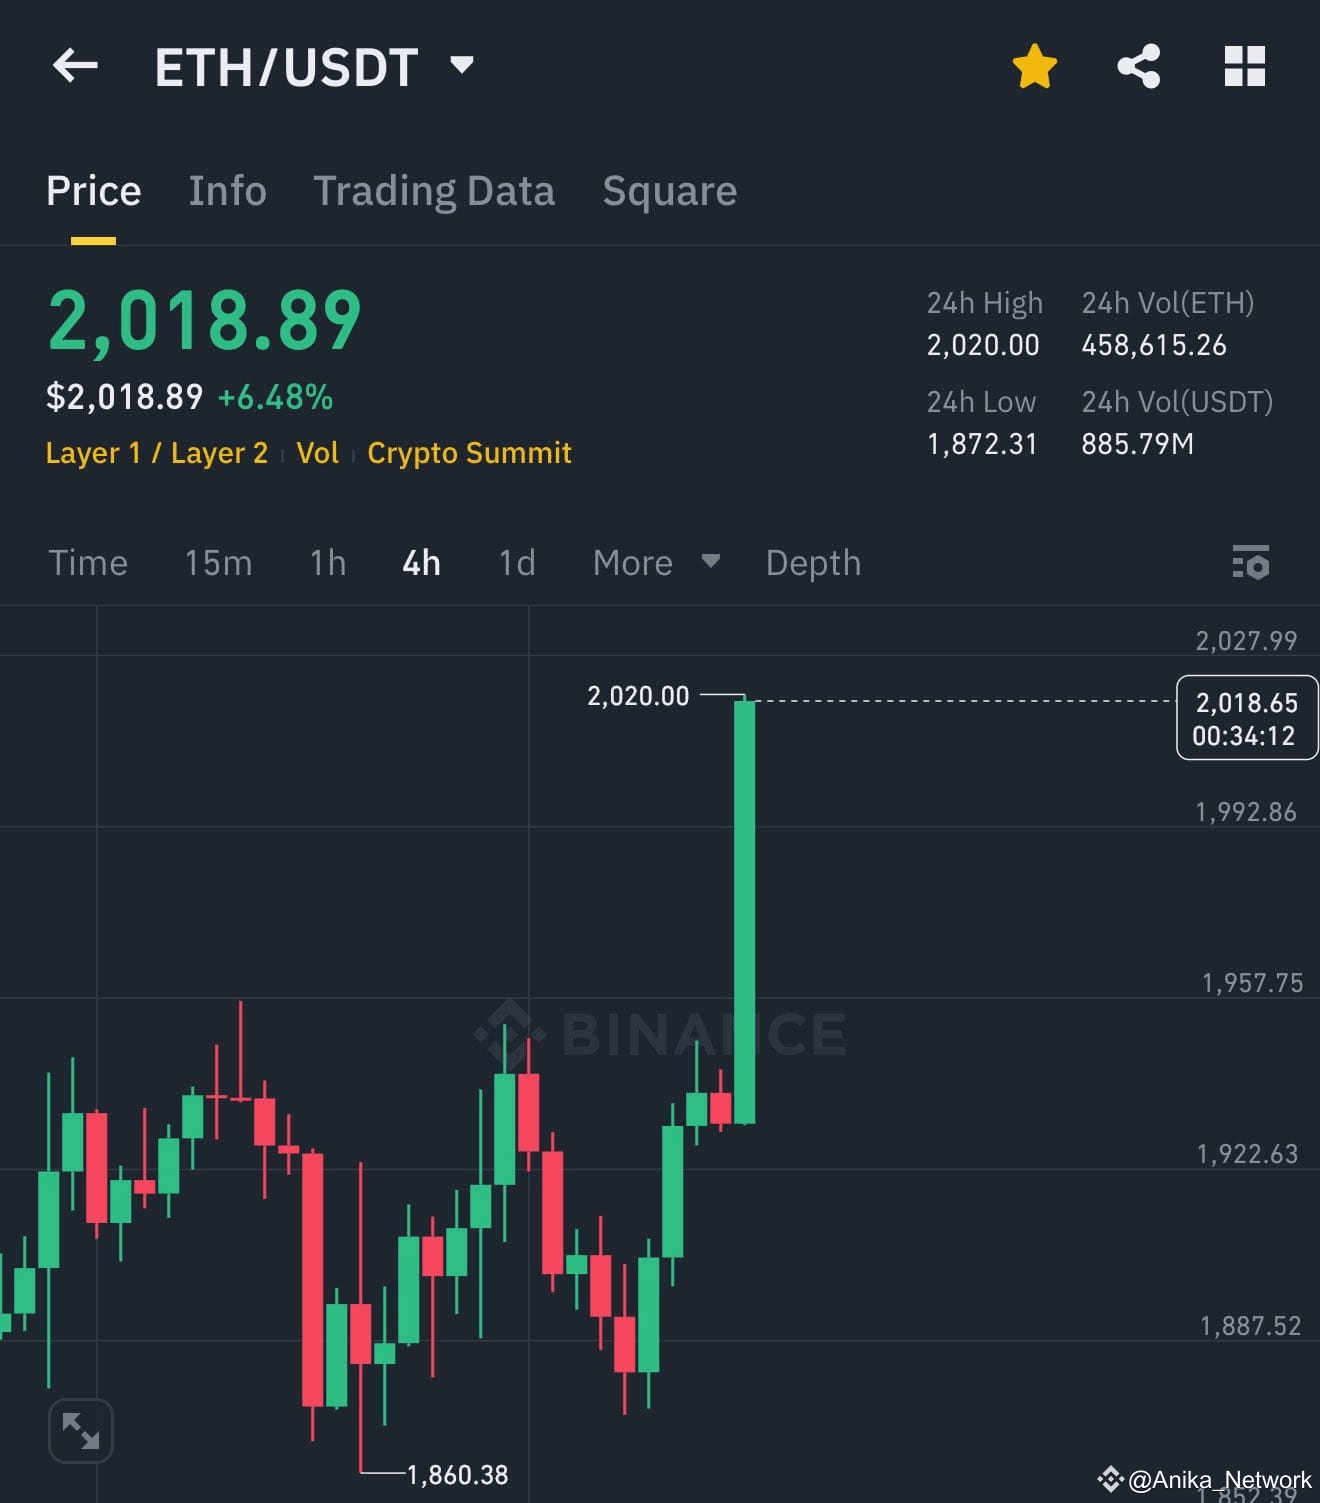The height and width of the screenshot is (1503, 1320).
Task: Switch to the Trading Data tab
Action: pyautogui.click(x=435, y=190)
